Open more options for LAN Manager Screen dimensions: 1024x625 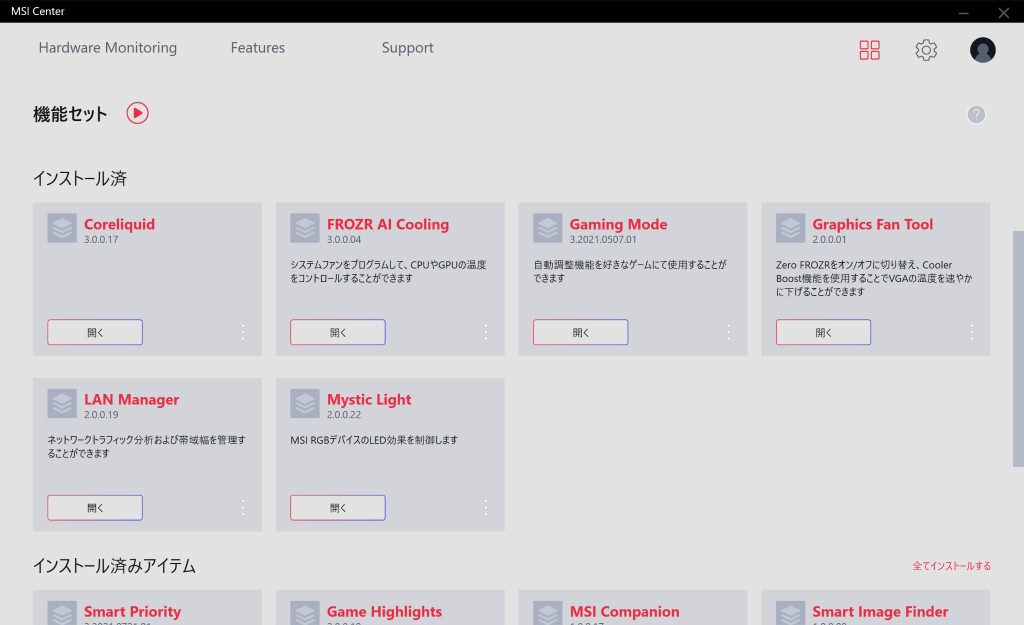243,507
